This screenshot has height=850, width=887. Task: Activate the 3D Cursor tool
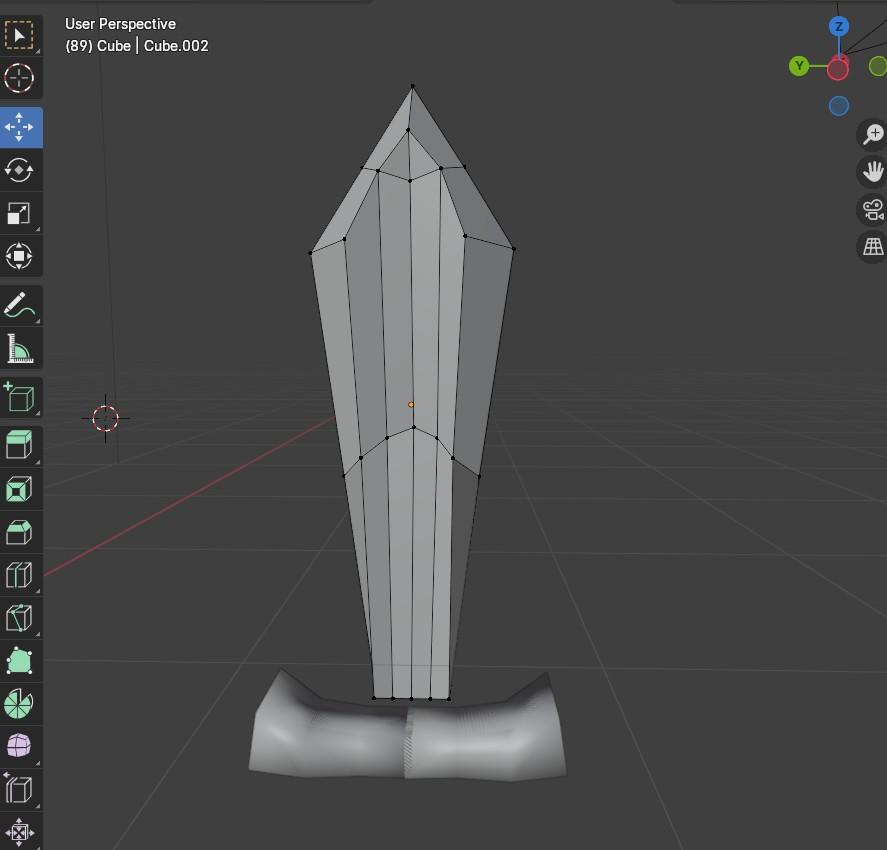(x=20, y=78)
